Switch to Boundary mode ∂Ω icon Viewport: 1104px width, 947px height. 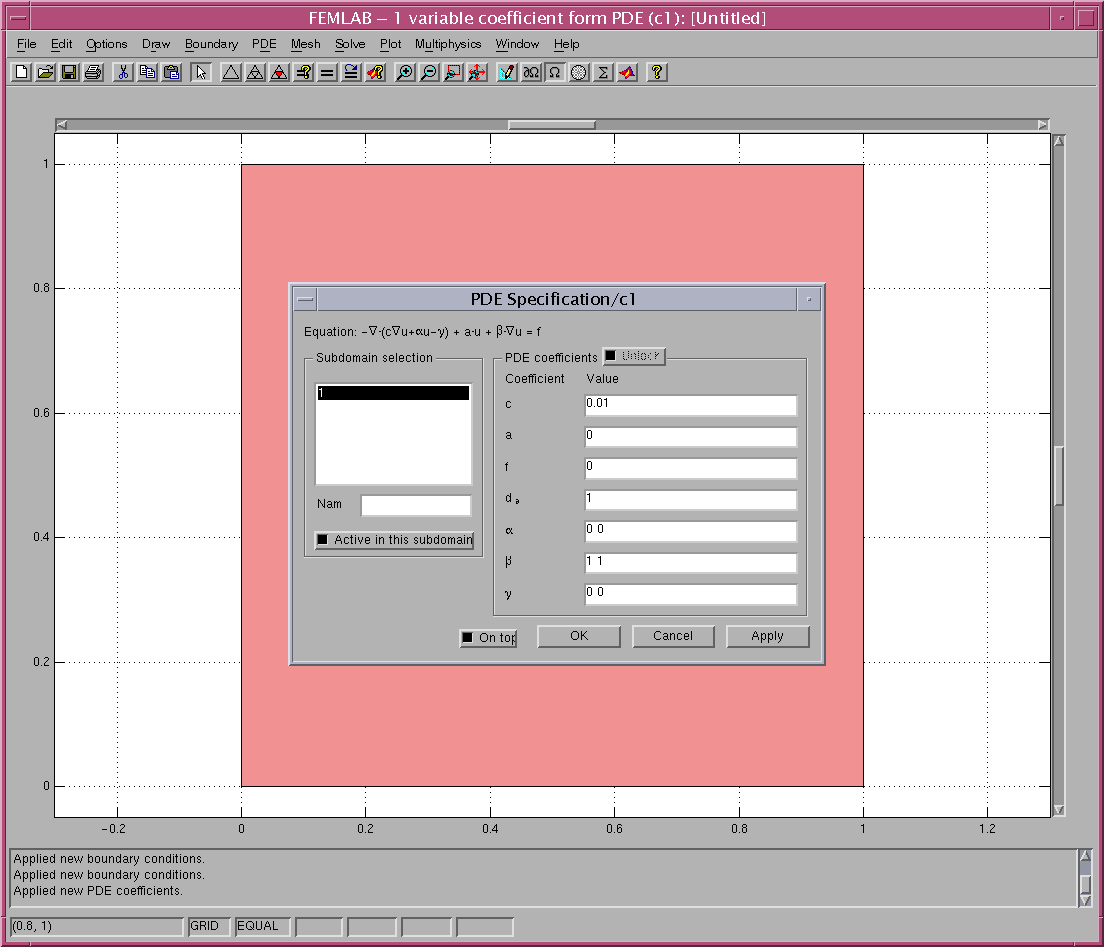[x=531, y=73]
